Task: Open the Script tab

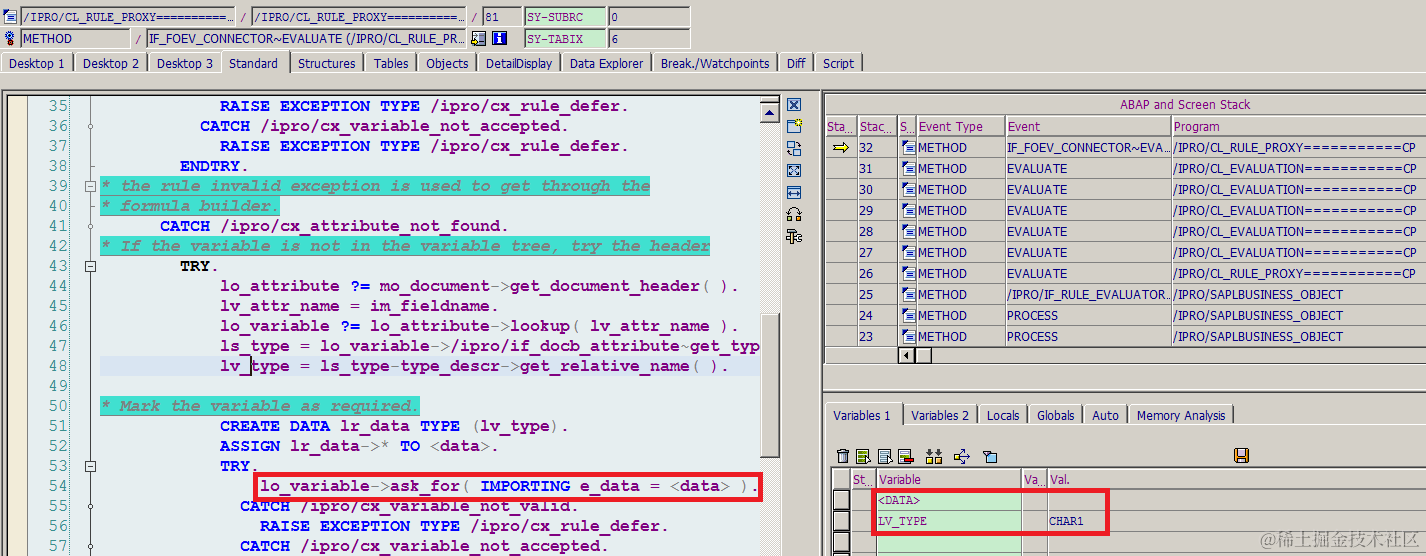Action: coord(838,63)
